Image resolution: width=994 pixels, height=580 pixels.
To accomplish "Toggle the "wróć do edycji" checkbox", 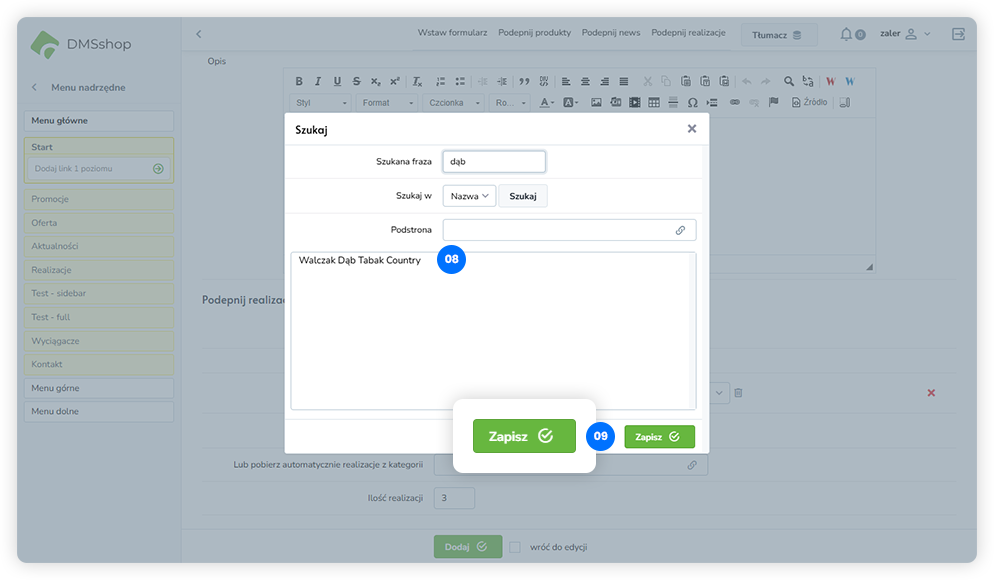I will [x=515, y=547].
